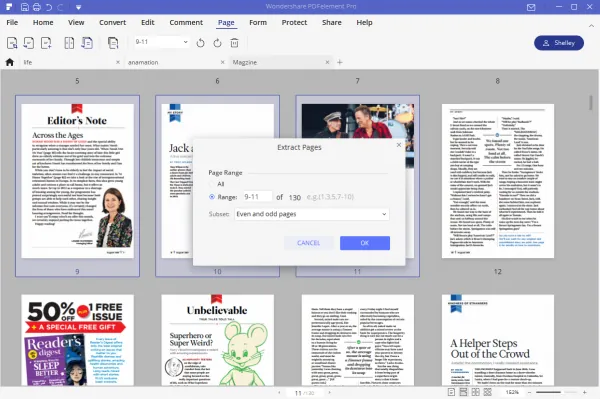
Task: Click the split page icon
Action: [69, 43]
